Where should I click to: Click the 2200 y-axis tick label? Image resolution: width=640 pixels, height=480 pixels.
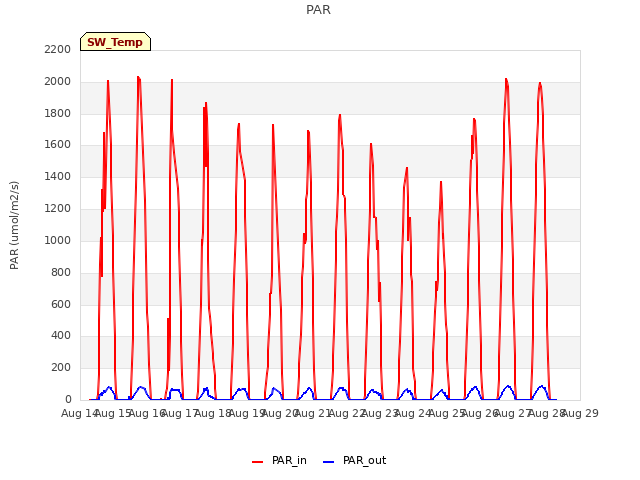pyautogui.click(x=58, y=49)
